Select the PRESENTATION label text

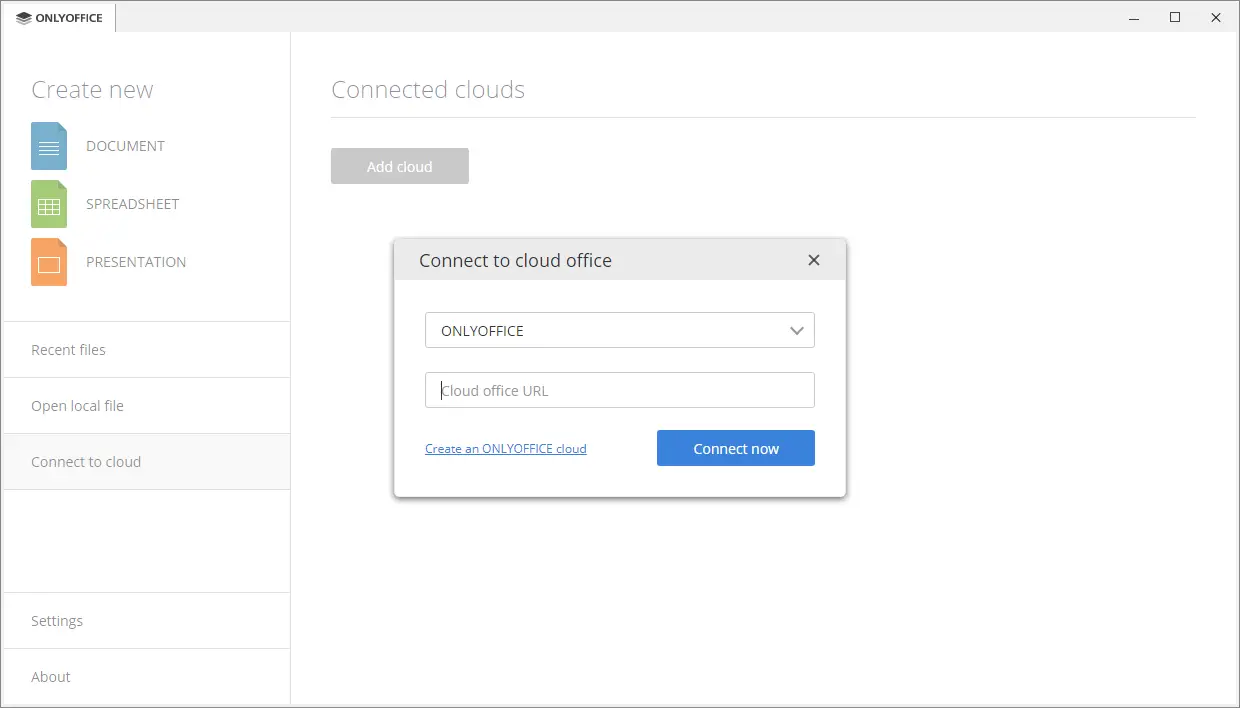136,262
